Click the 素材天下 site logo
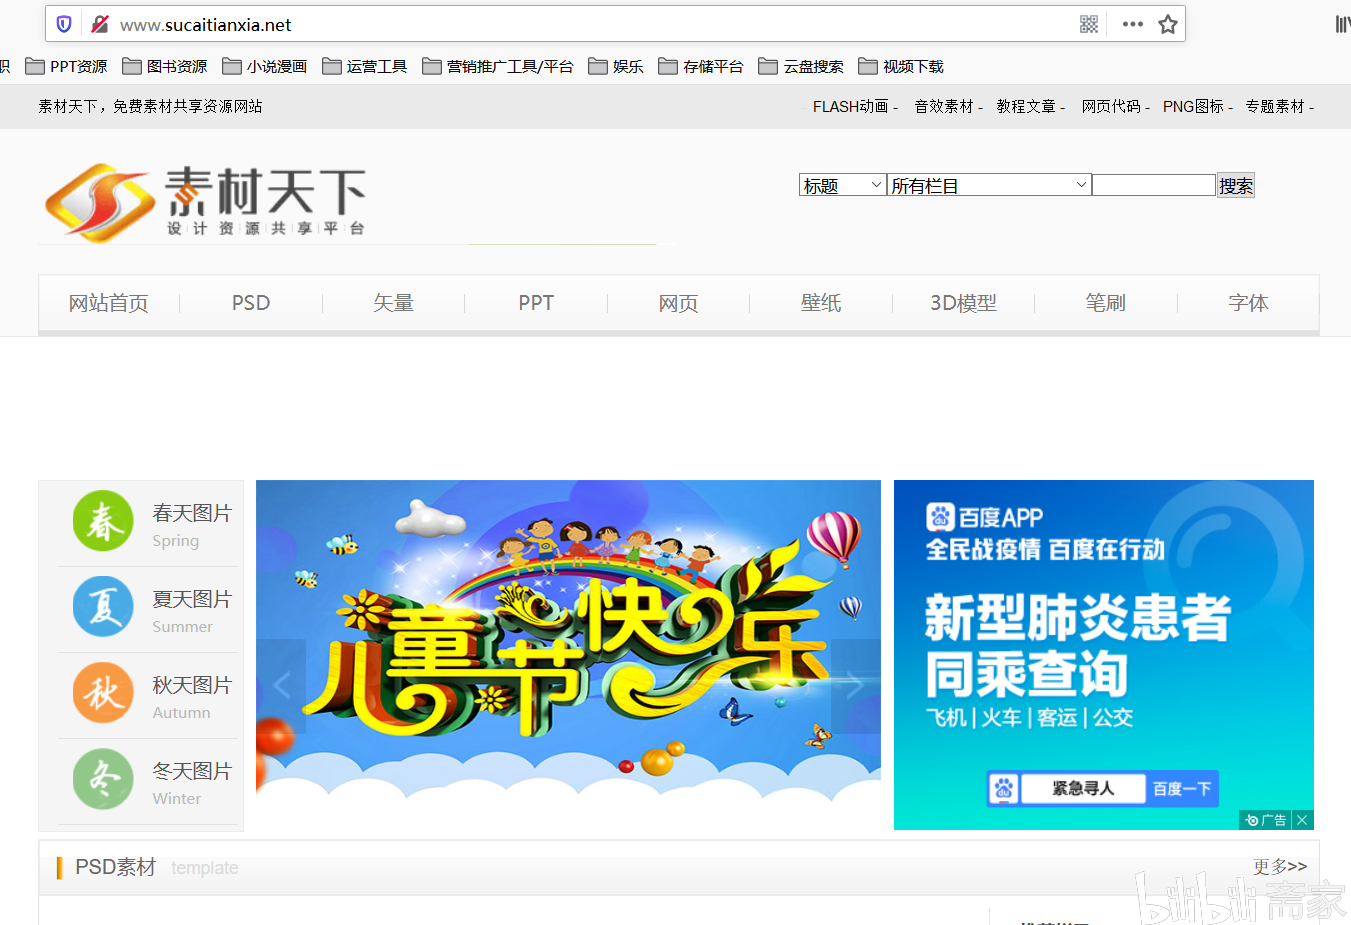Viewport: 1351px width, 925px height. (x=206, y=202)
